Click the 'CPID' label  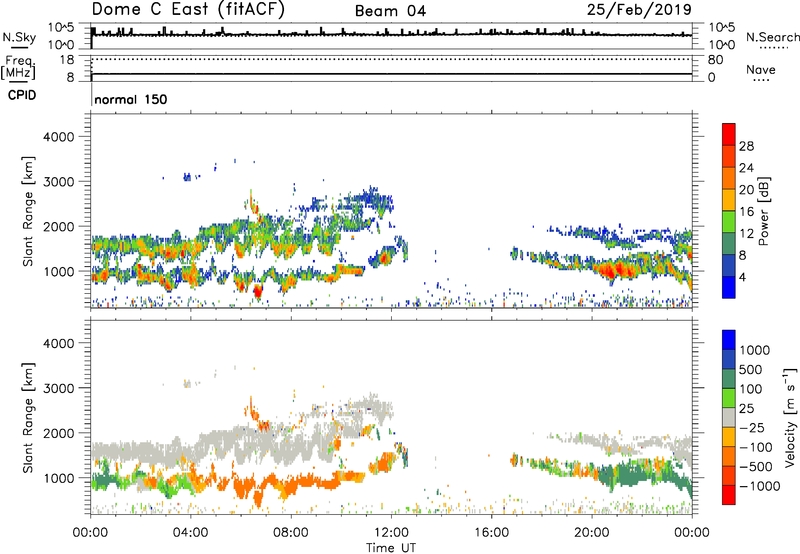pyautogui.click(x=22, y=95)
